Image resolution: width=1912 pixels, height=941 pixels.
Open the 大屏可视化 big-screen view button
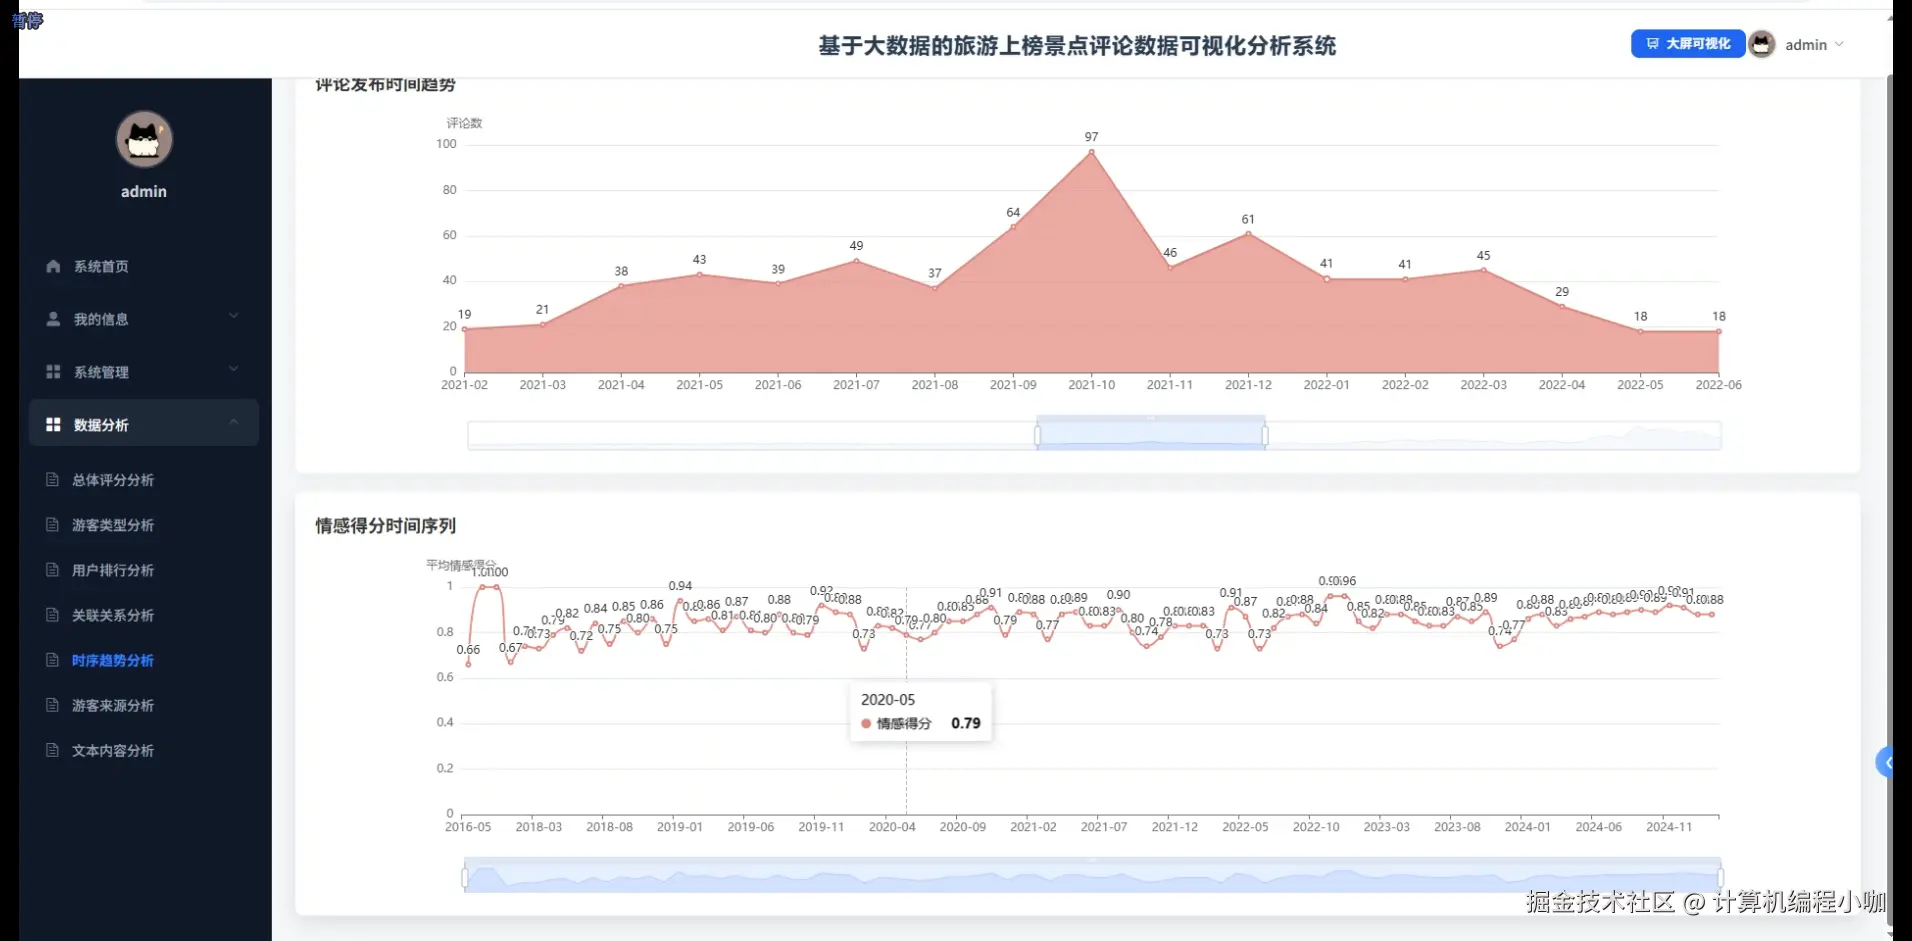(x=1687, y=44)
